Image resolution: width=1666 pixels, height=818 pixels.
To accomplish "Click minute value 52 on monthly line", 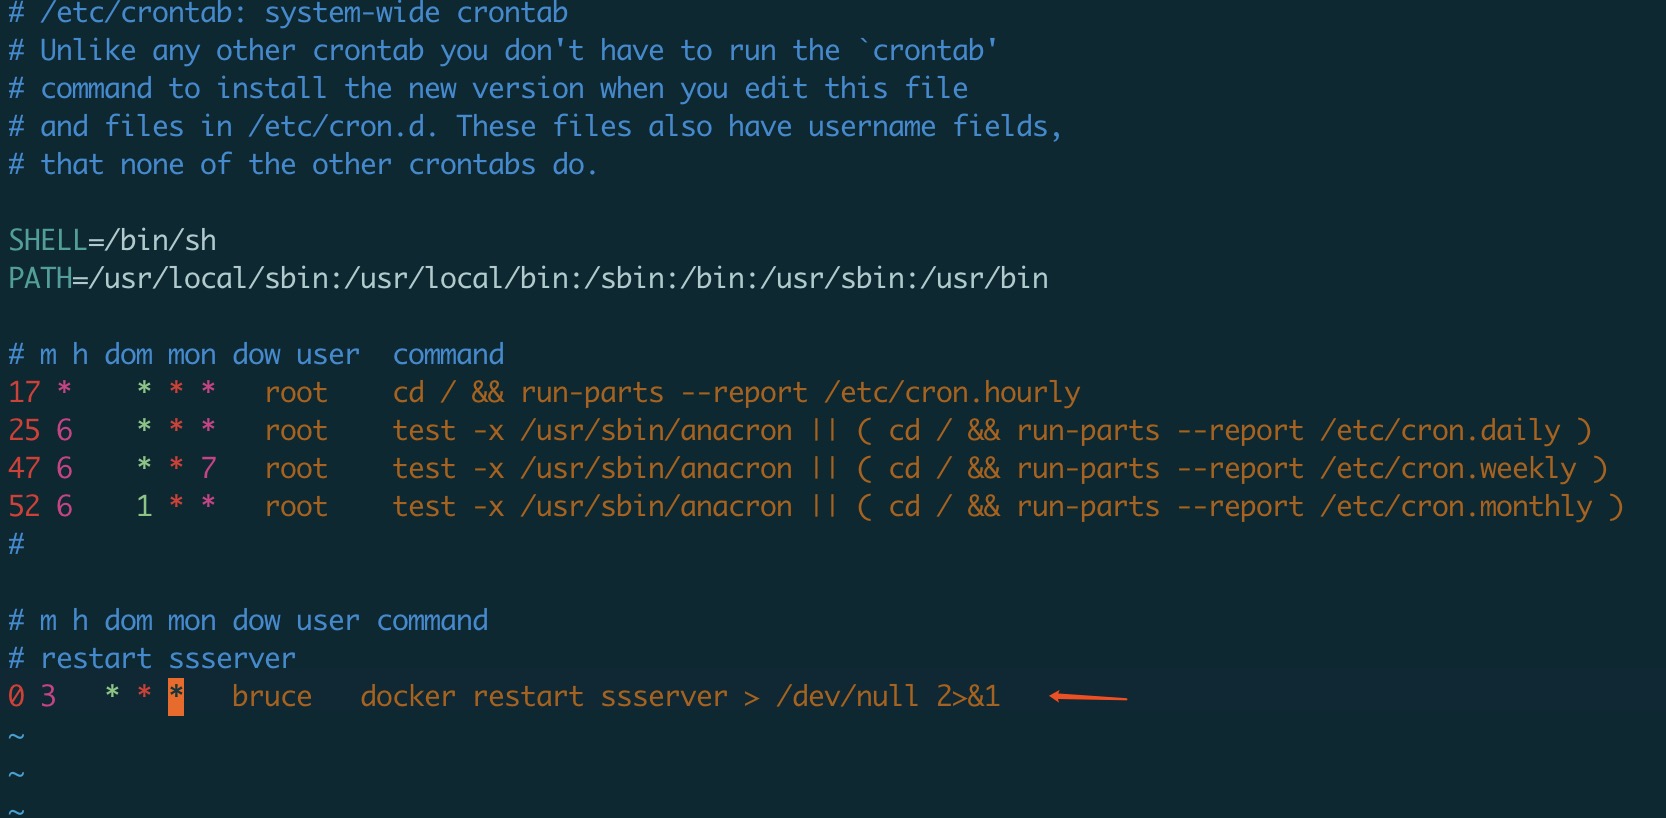I will point(24,506).
